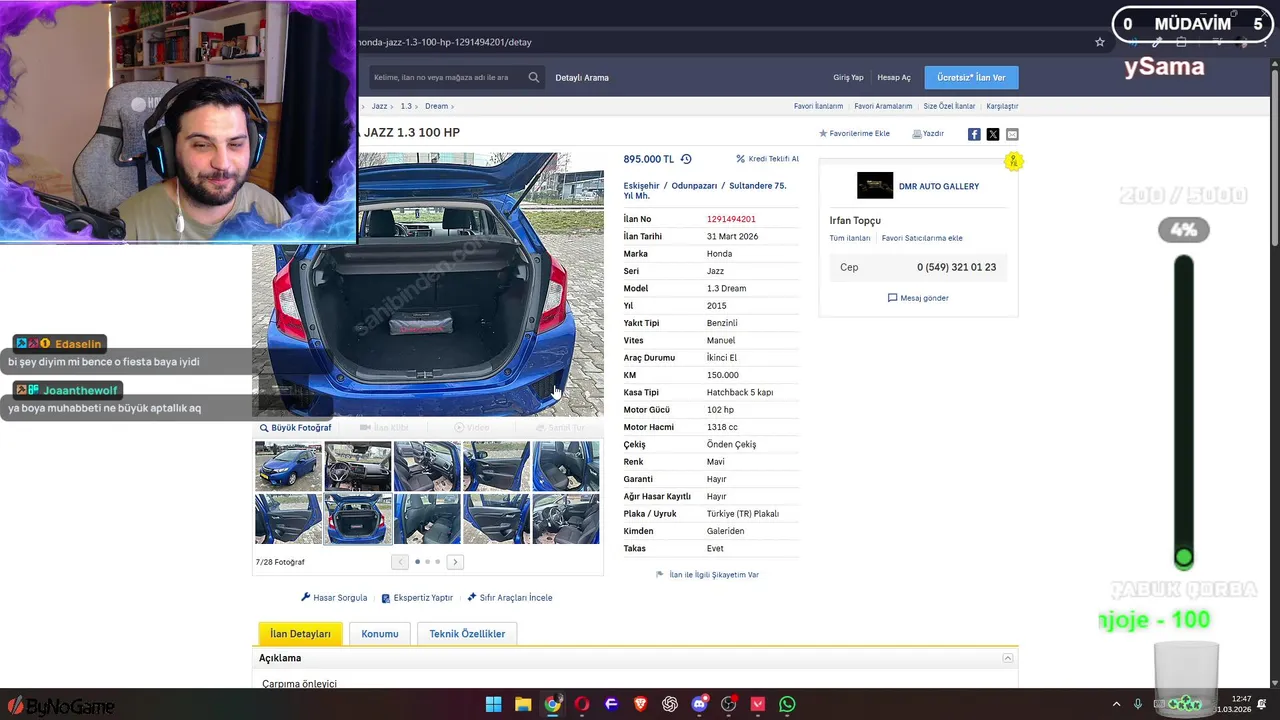Open Detaylı Arama
This screenshot has width=1280, height=720.
582,77
